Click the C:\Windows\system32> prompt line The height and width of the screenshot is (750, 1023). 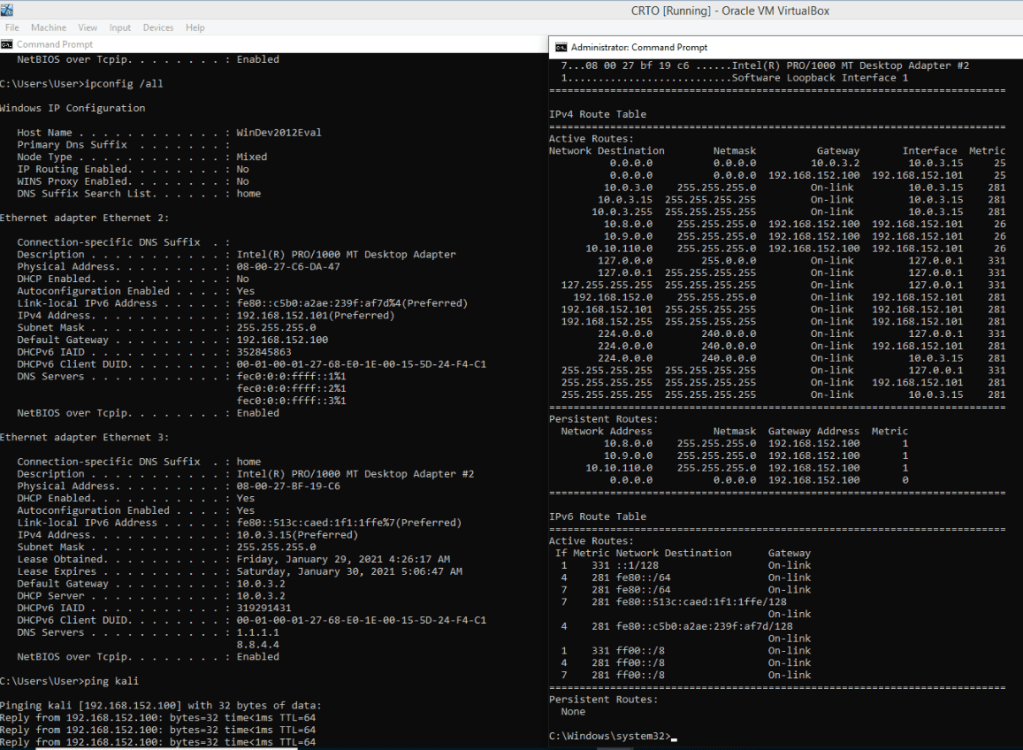[608, 736]
